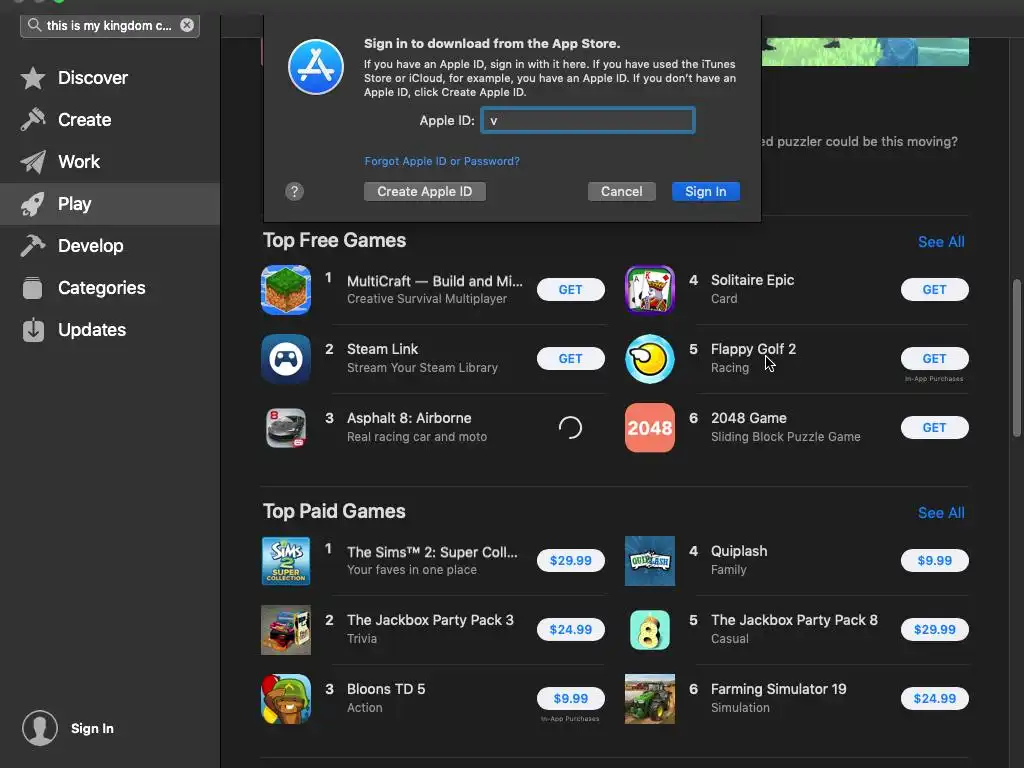1024x768 pixels.
Task: Open the Discover section star icon
Action: 33,78
